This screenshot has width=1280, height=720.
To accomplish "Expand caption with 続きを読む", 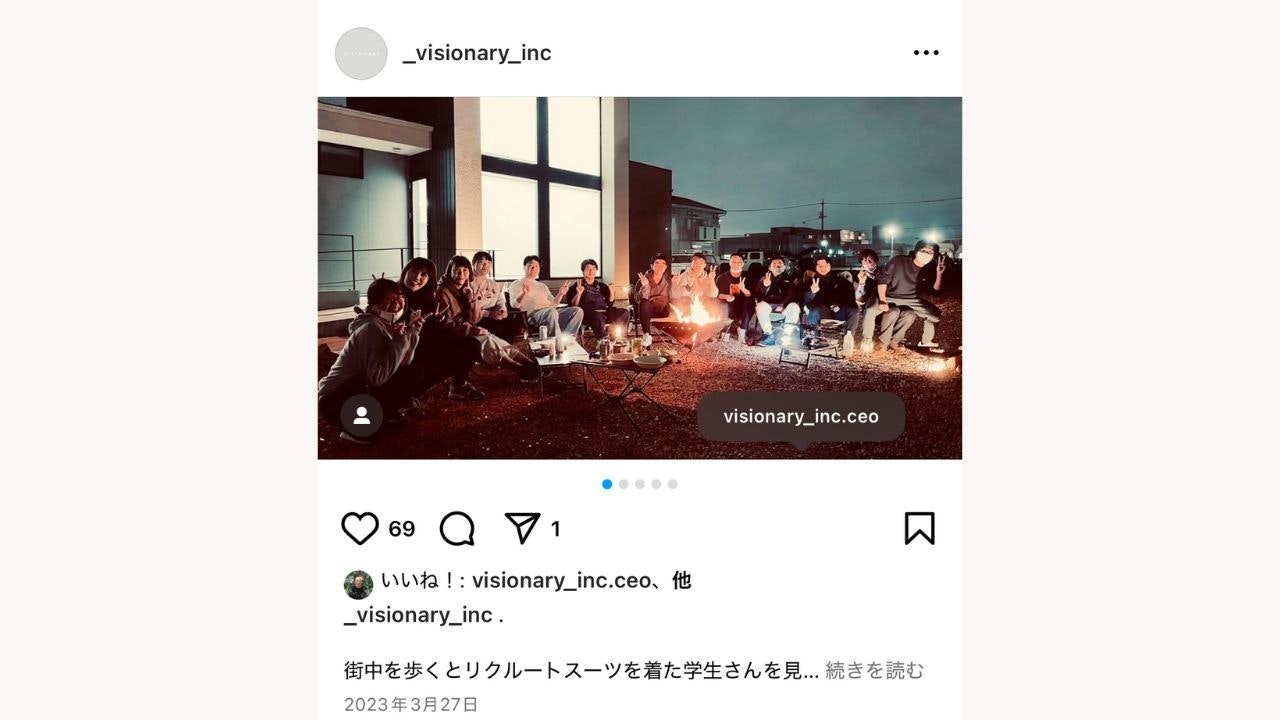I will point(875,670).
